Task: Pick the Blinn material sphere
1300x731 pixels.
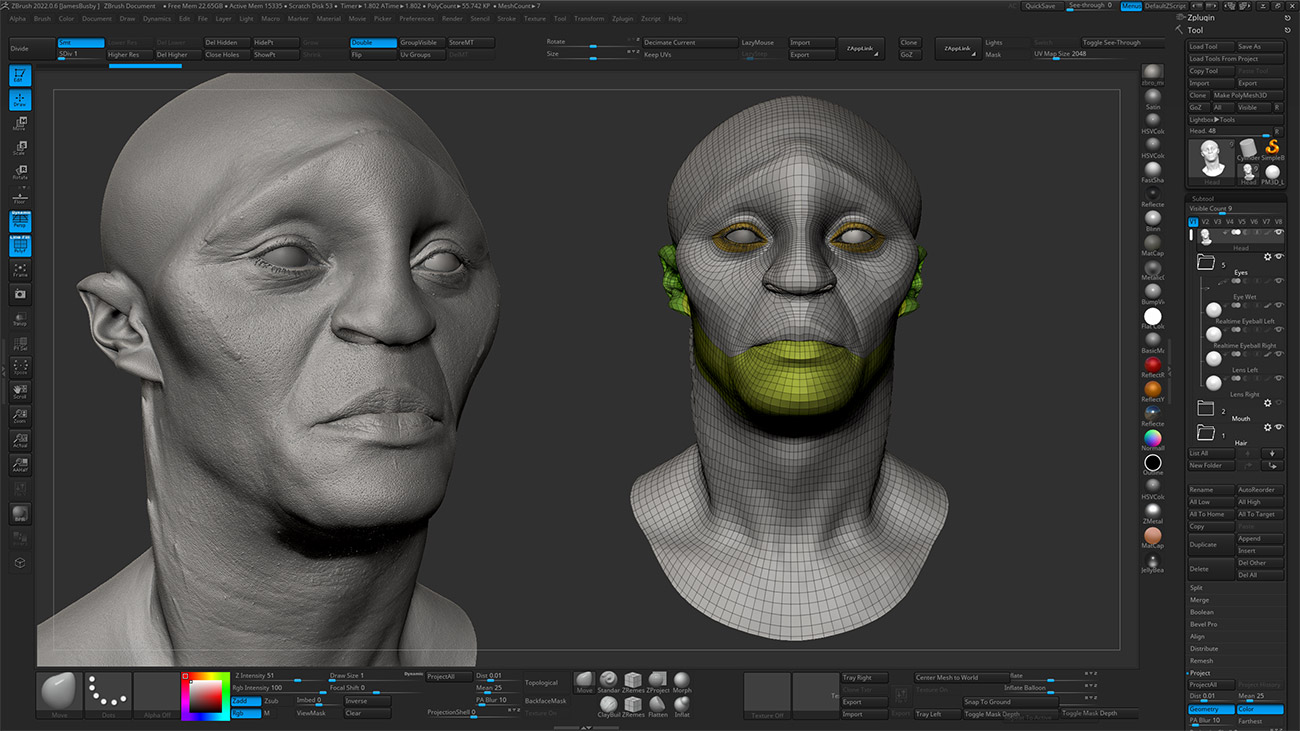Action: point(1153,219)
